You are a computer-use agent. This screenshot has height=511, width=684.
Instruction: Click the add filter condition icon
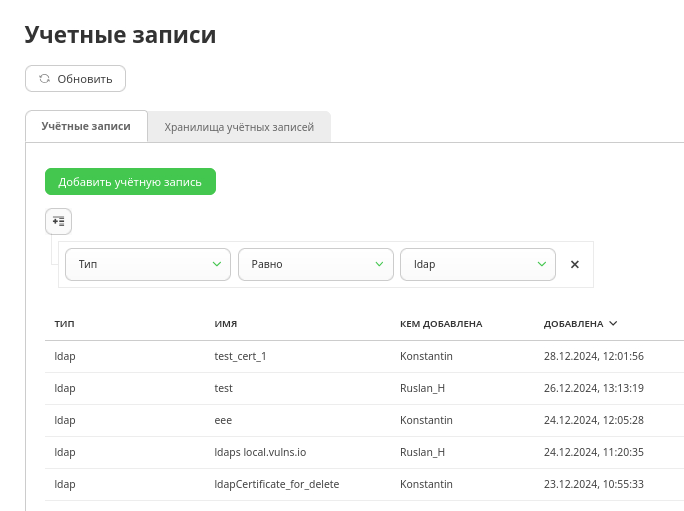point(58,221)
